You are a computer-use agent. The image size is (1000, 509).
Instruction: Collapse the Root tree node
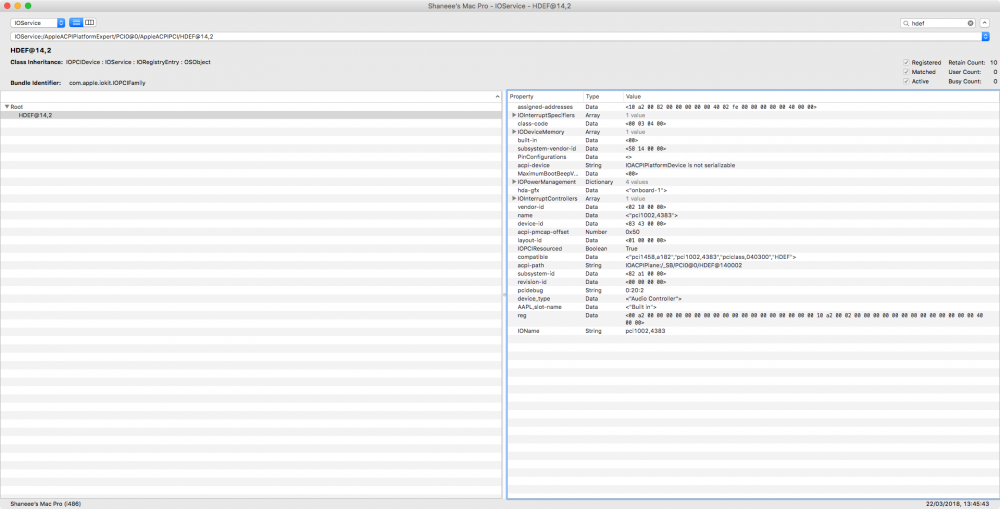pos(7,107)
